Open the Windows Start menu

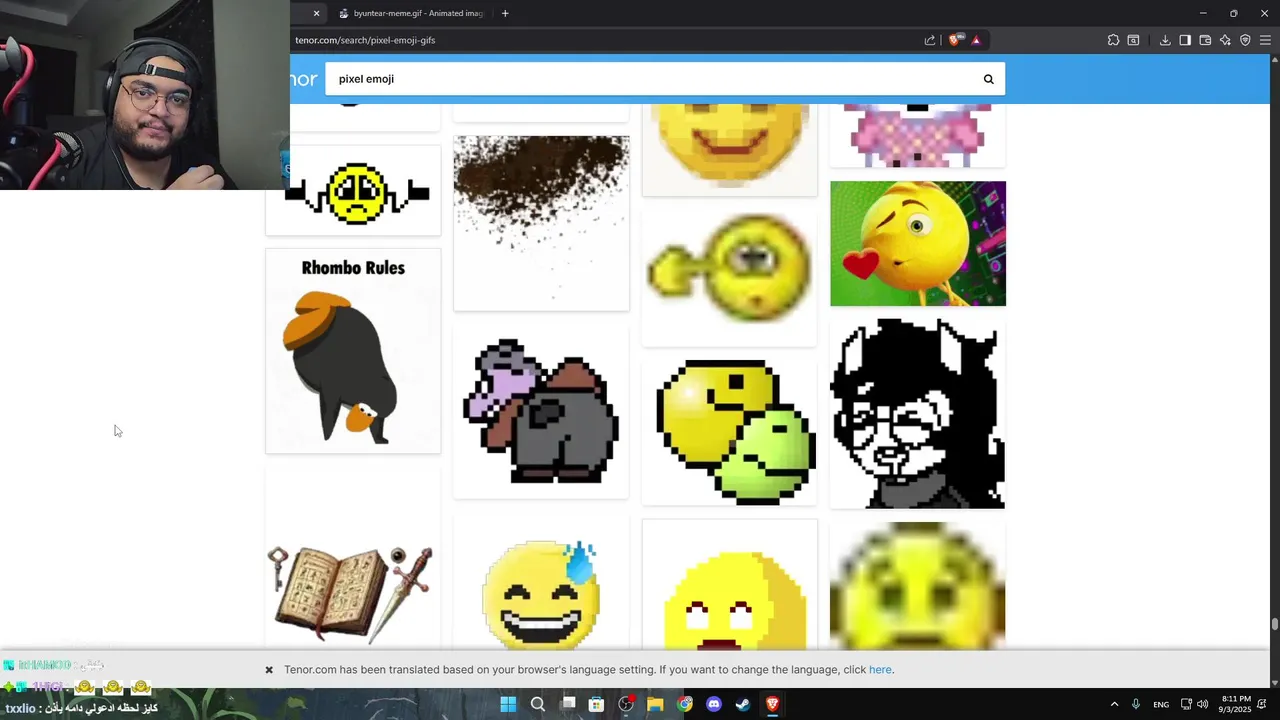click(x=508, y=704)
